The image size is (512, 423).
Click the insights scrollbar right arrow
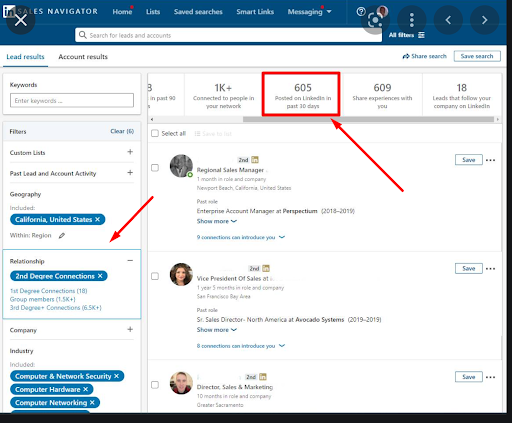point(498,119)
